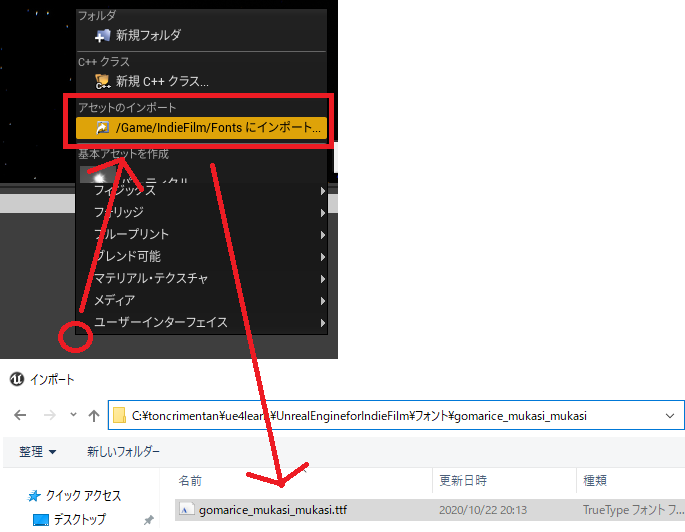Open recent locations dropdown chevron
Image resolution: width=685 pixels, height=532 pixels.
tap(73, 415)
